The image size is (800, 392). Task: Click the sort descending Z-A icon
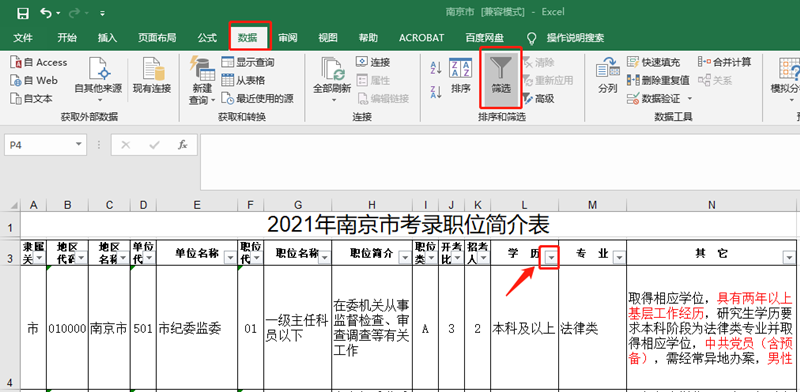pyautogui.click(x=436, y=92)
